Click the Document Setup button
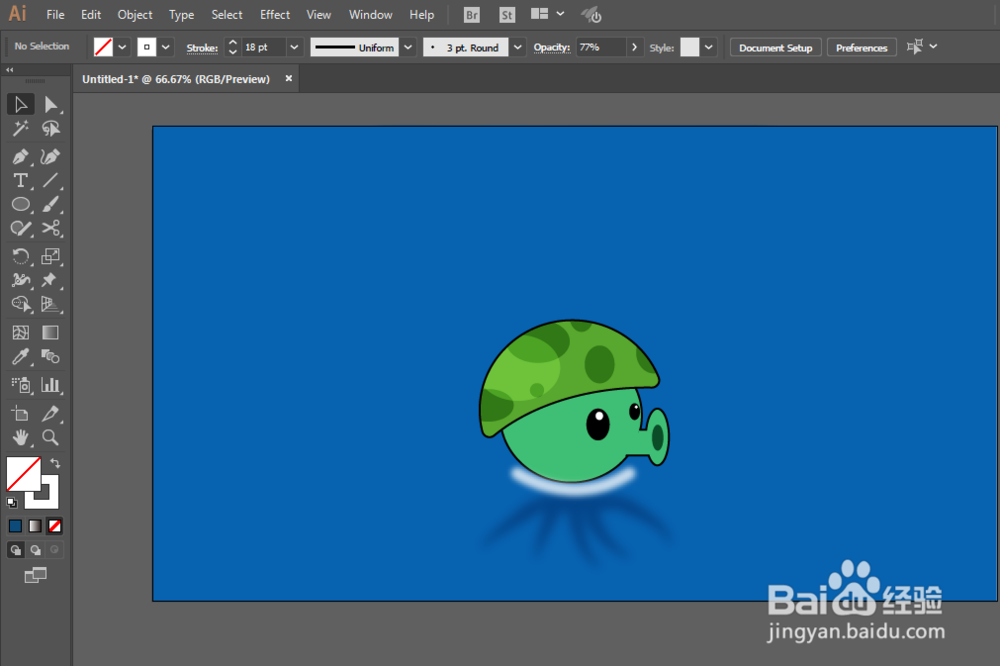This screenshot has height=666, width=1000. click(x=776, y=48)
